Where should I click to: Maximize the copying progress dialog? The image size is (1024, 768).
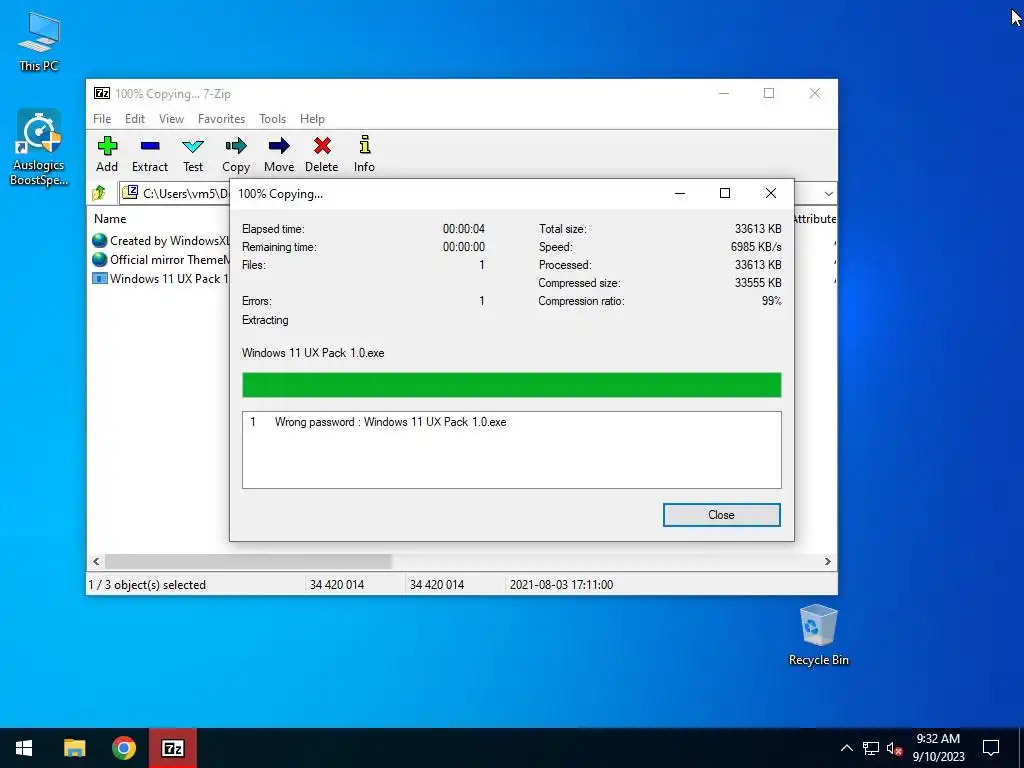pos(725,193)
